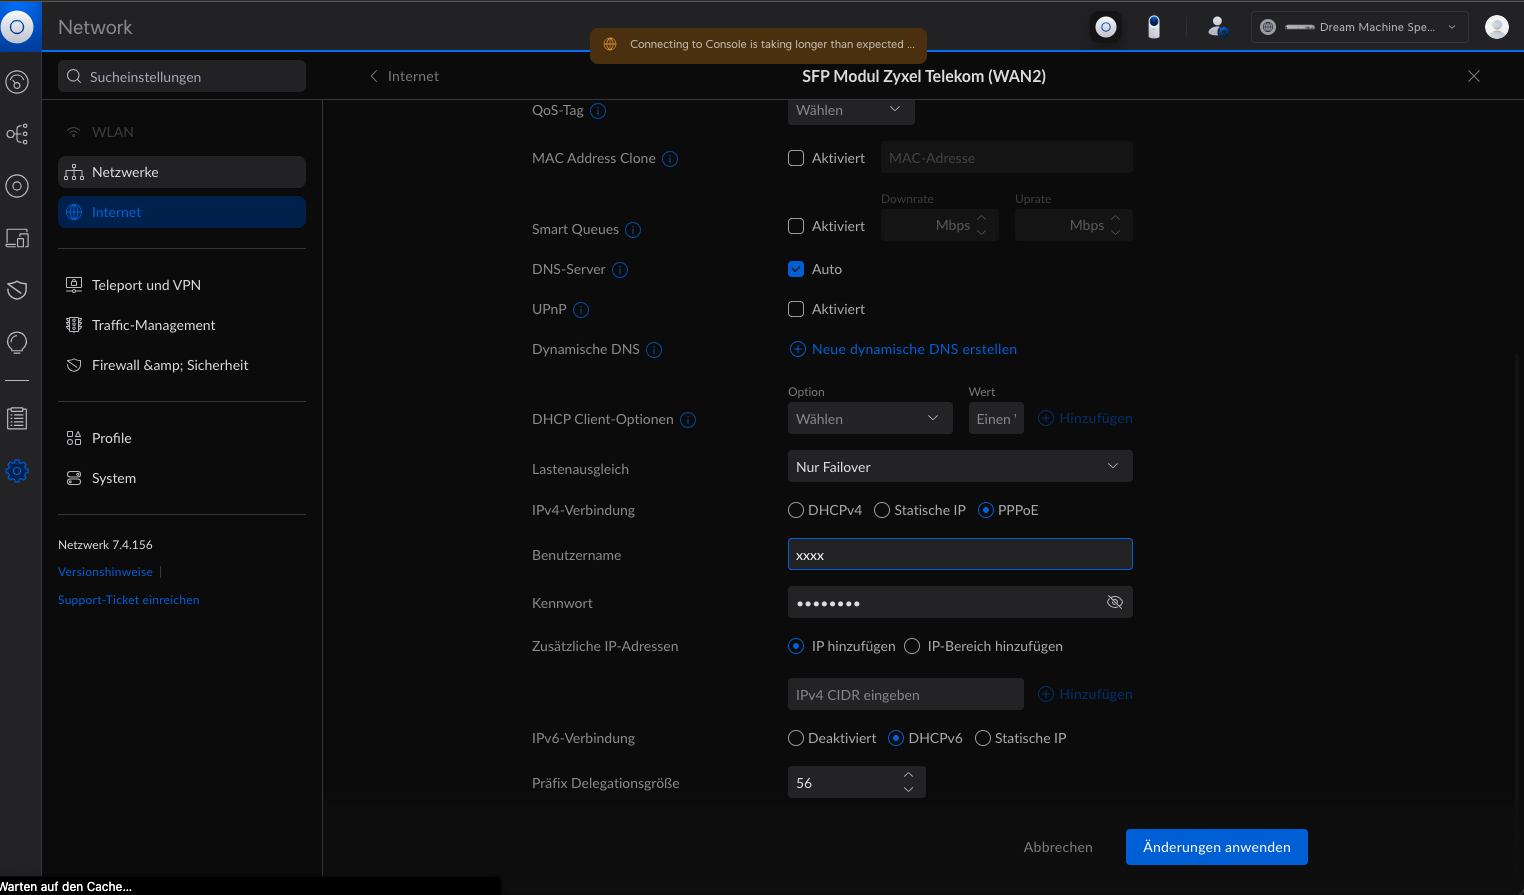
Task: Click the IPv4 CIDR eingeben field
Action: click(906, 694)
